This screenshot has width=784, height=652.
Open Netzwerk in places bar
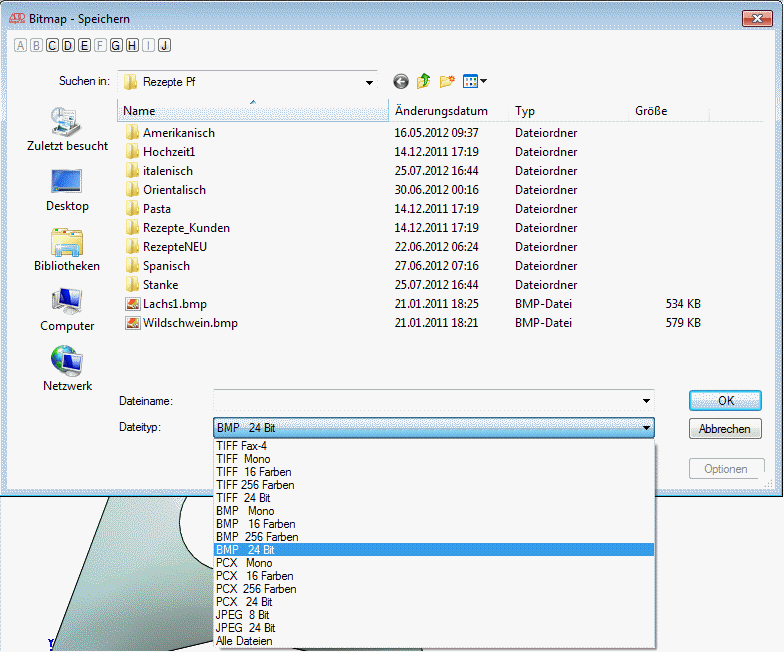(x=67, y=370)
